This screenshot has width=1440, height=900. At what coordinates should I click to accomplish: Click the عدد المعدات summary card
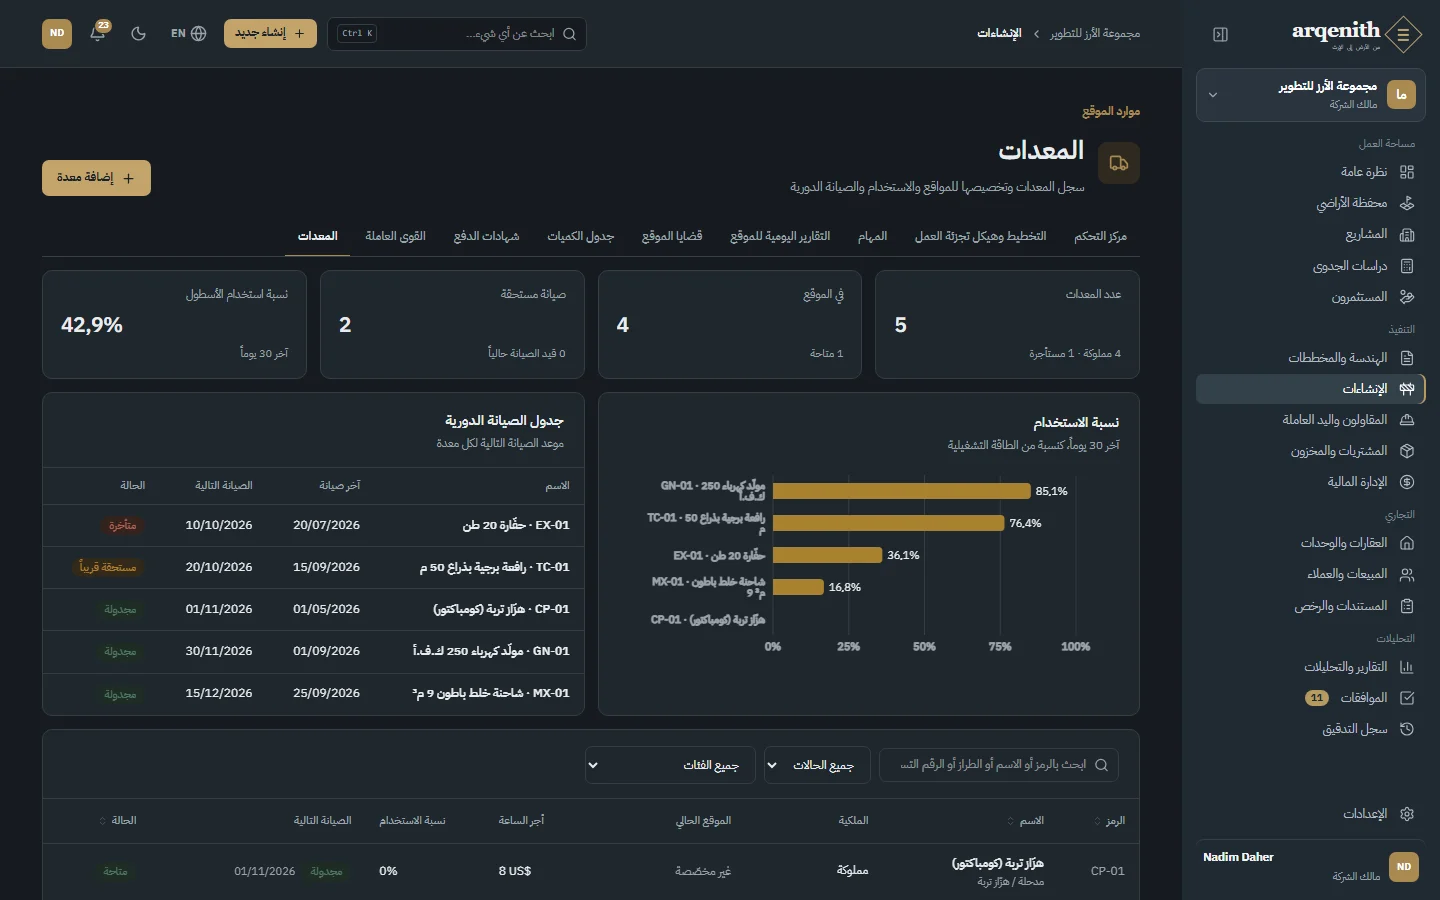pyautogui.click(x=1007, y=324)
